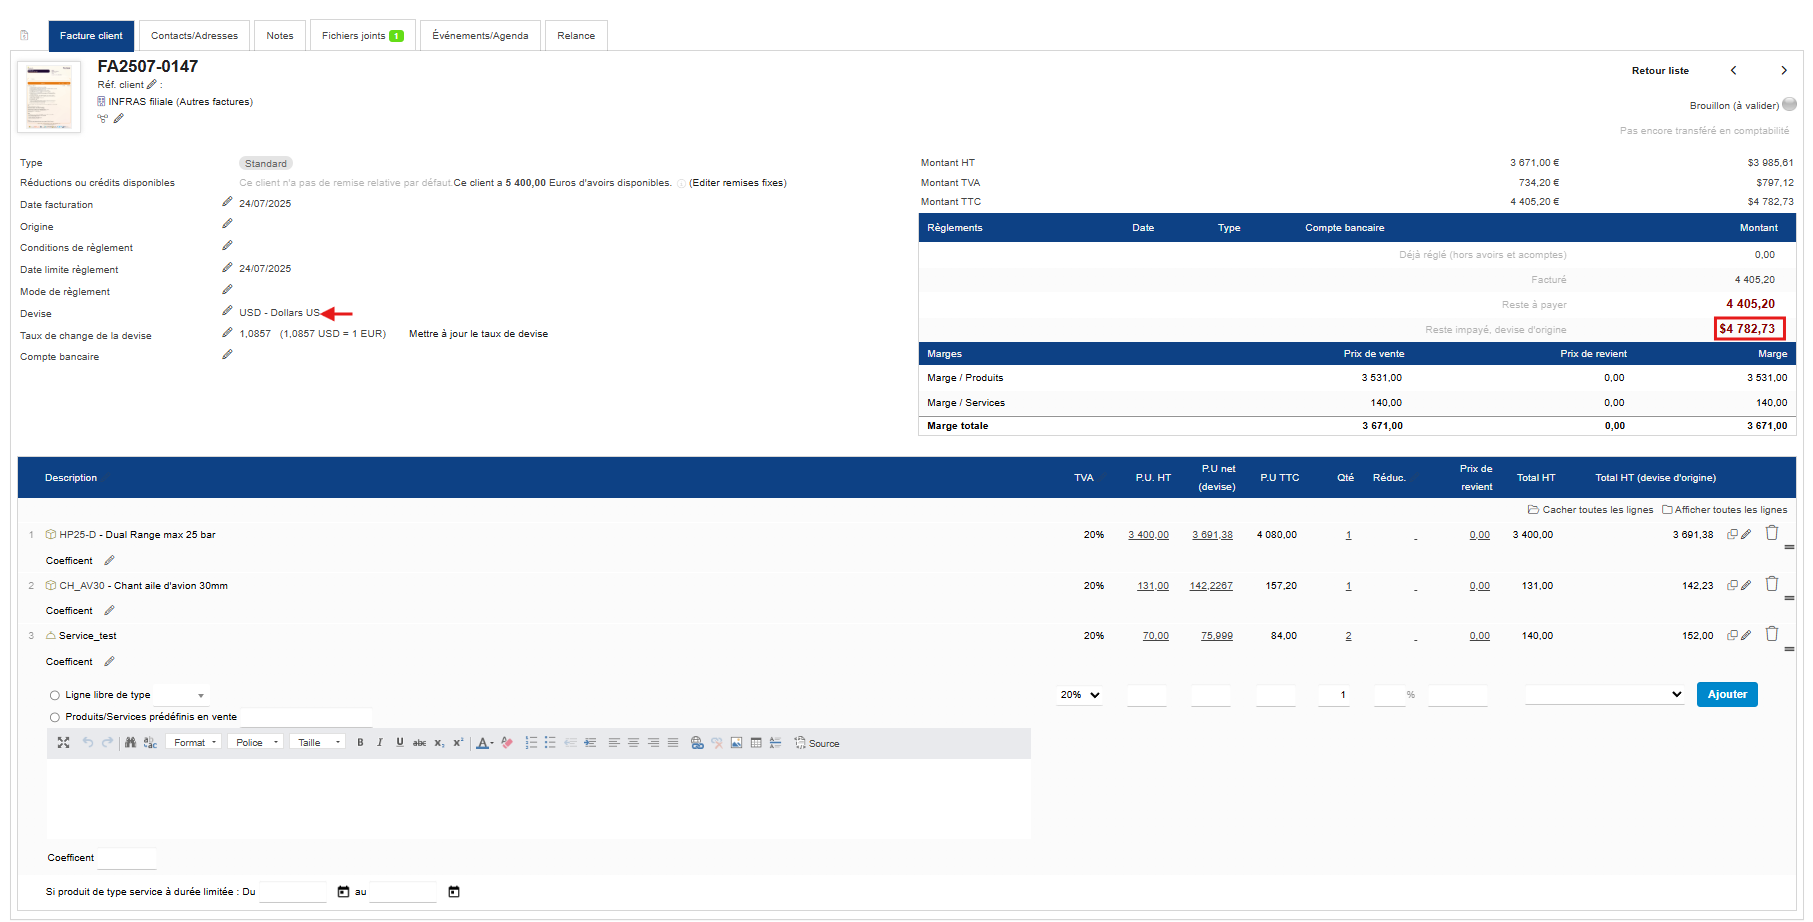The width and height of the screenshot is (1813, 922).
Task: Delete the HP25-D product line
Action: pyautogui.click(x=1771, y=533)
